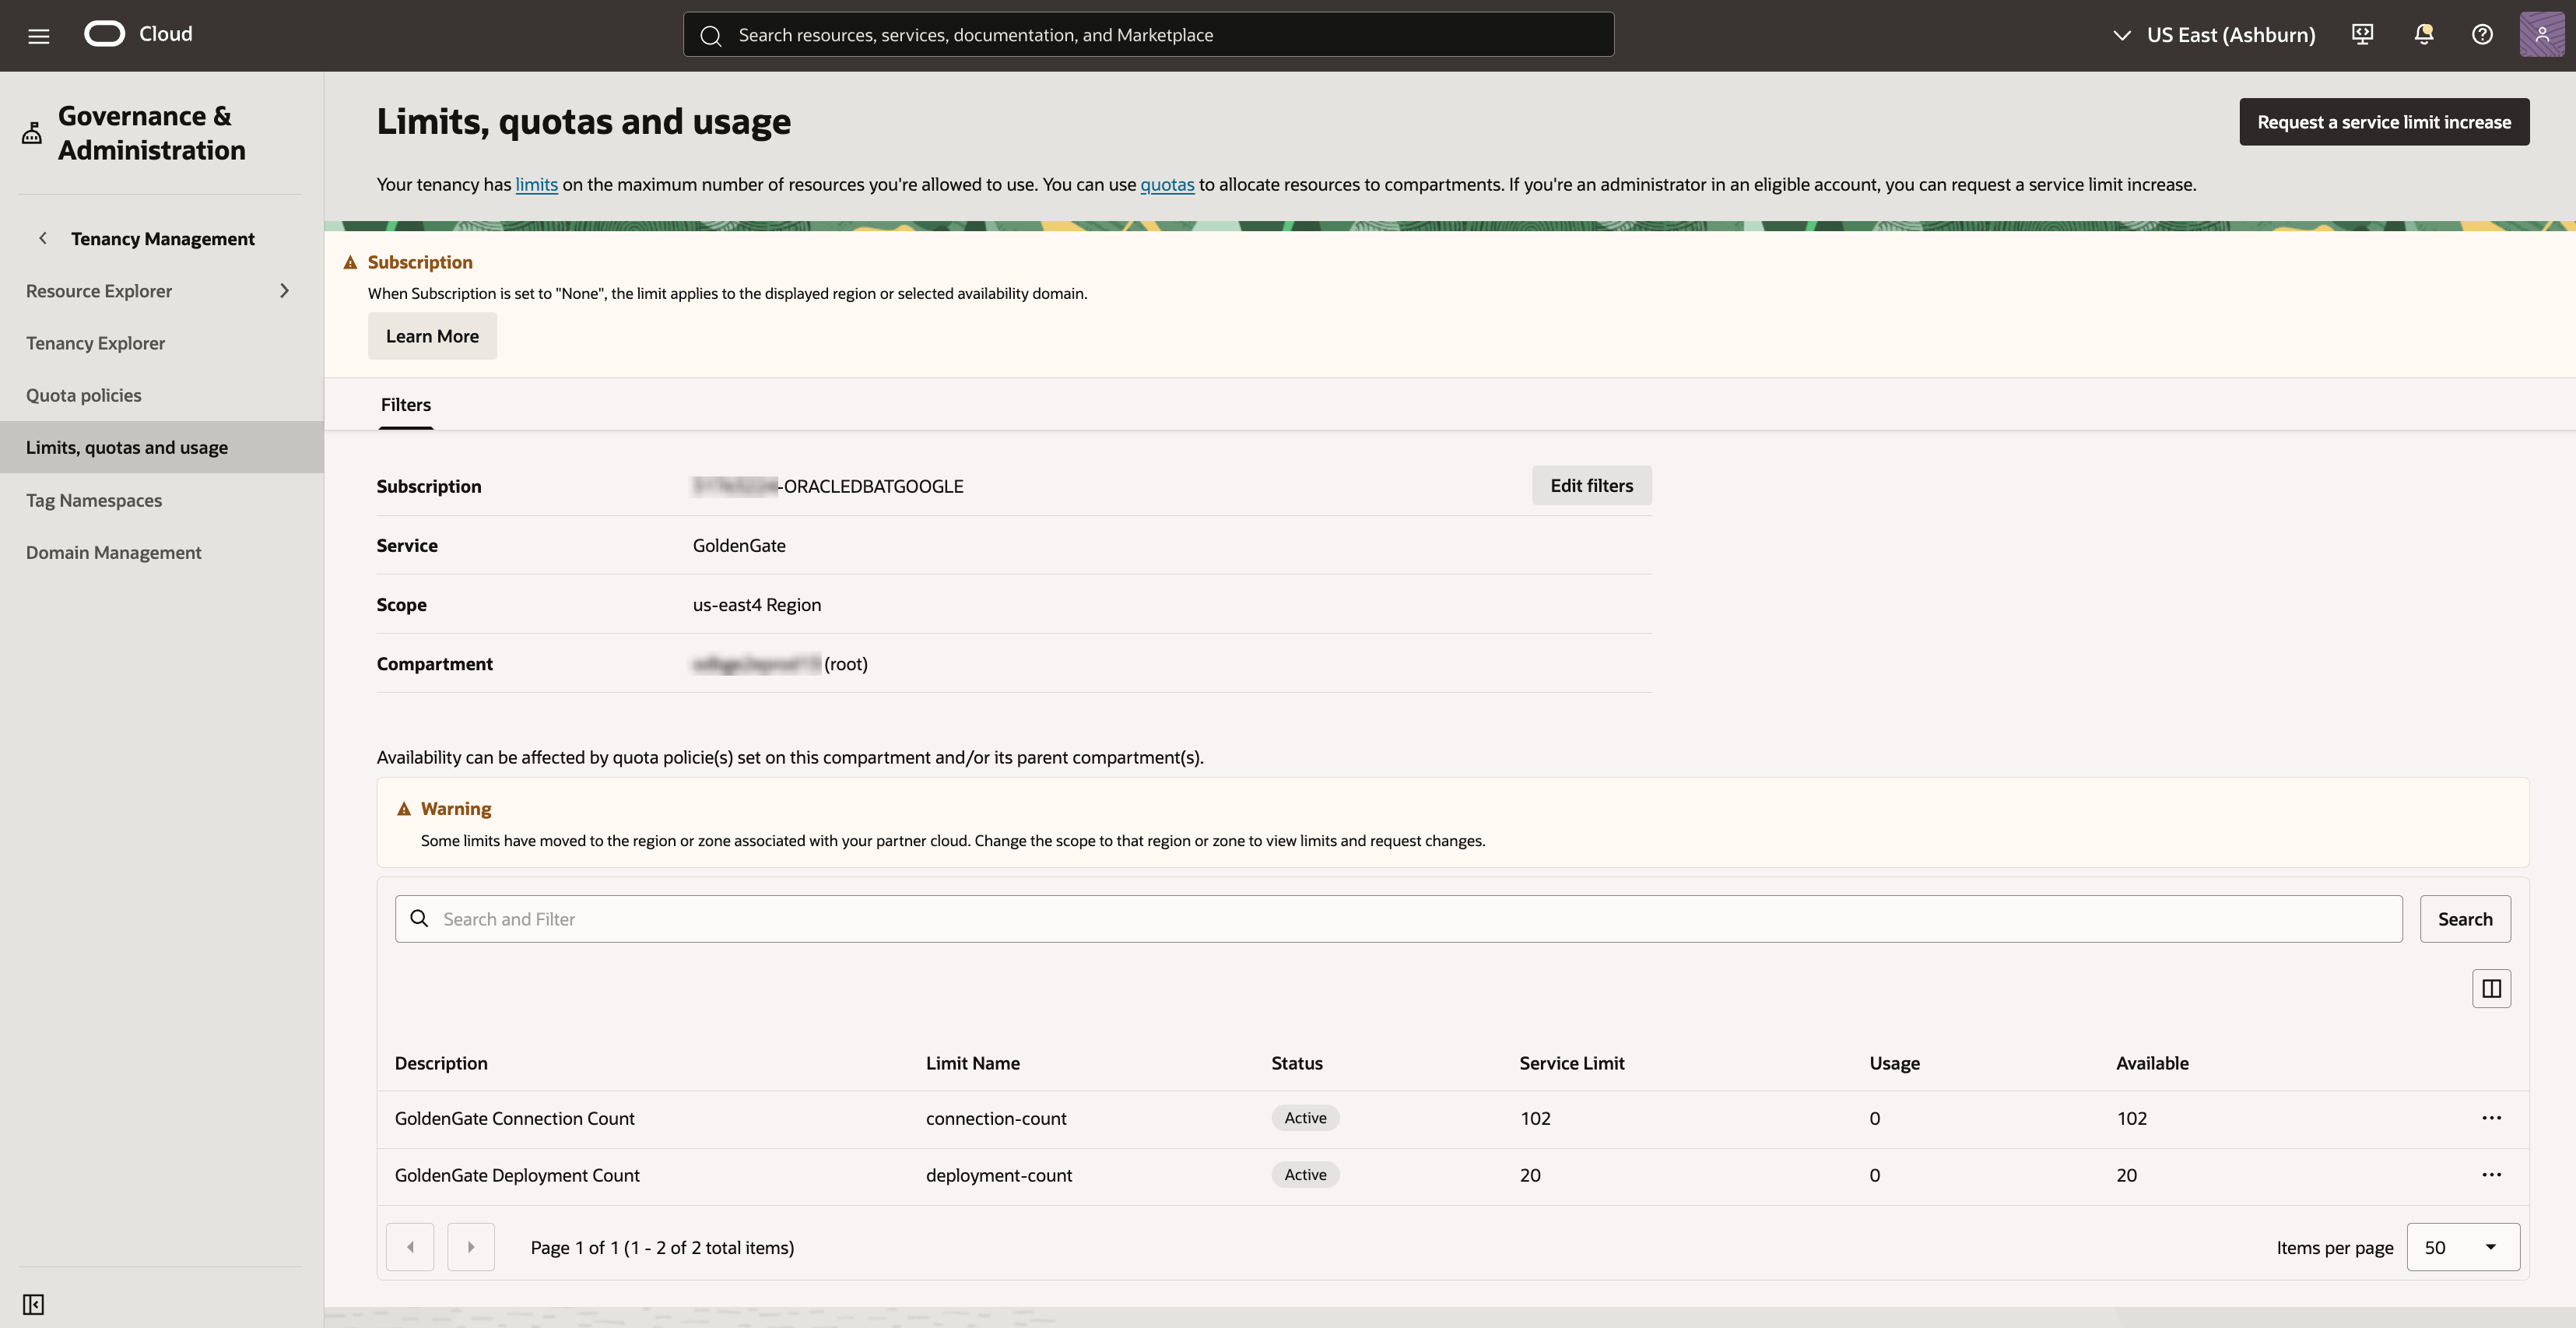This screenshot has width=2576, height=1328.
Task: Sort by Usage column header
Action: click(1894, 1063)
